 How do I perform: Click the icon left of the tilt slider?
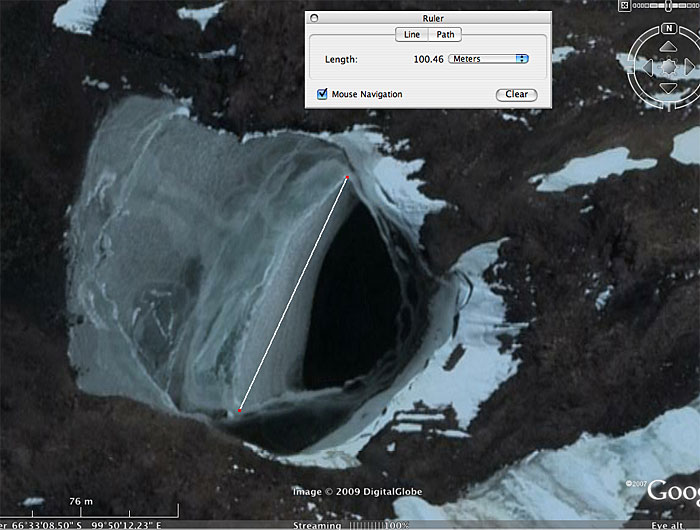coord(624,5)
